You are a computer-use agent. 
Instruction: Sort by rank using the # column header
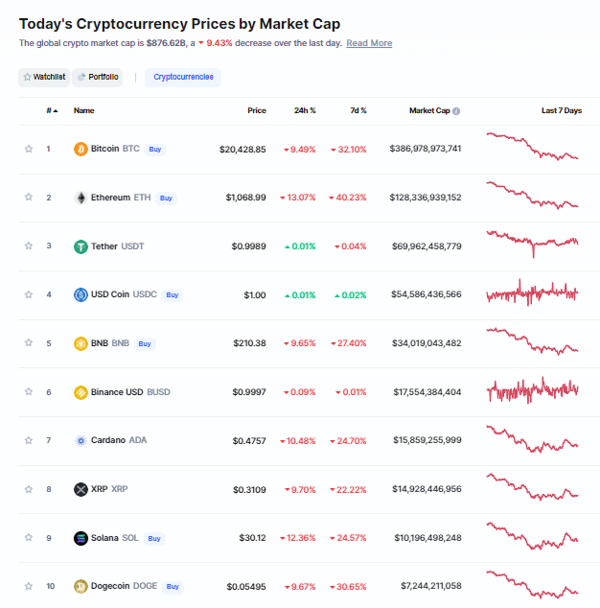coord(50,111)
